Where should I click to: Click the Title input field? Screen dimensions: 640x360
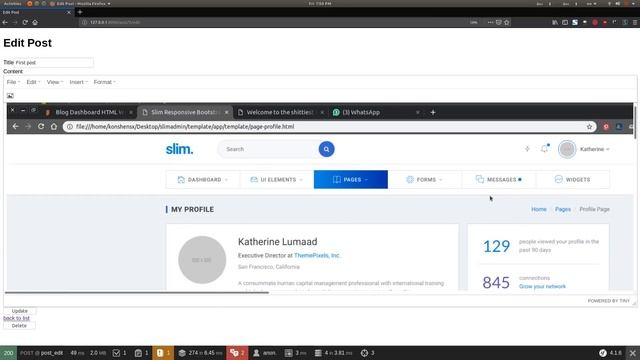point(54,62)
